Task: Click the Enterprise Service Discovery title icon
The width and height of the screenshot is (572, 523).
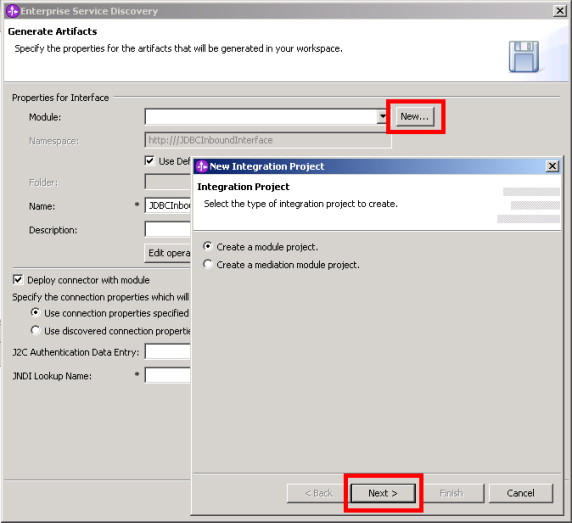Action: pos(12,11)
